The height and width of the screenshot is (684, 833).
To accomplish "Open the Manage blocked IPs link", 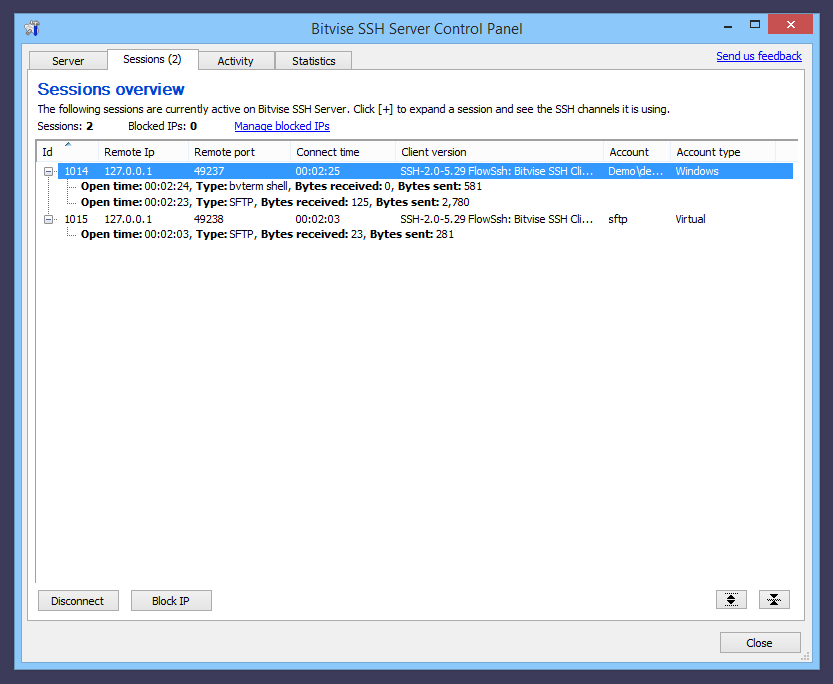I will (x=281, y=127).
